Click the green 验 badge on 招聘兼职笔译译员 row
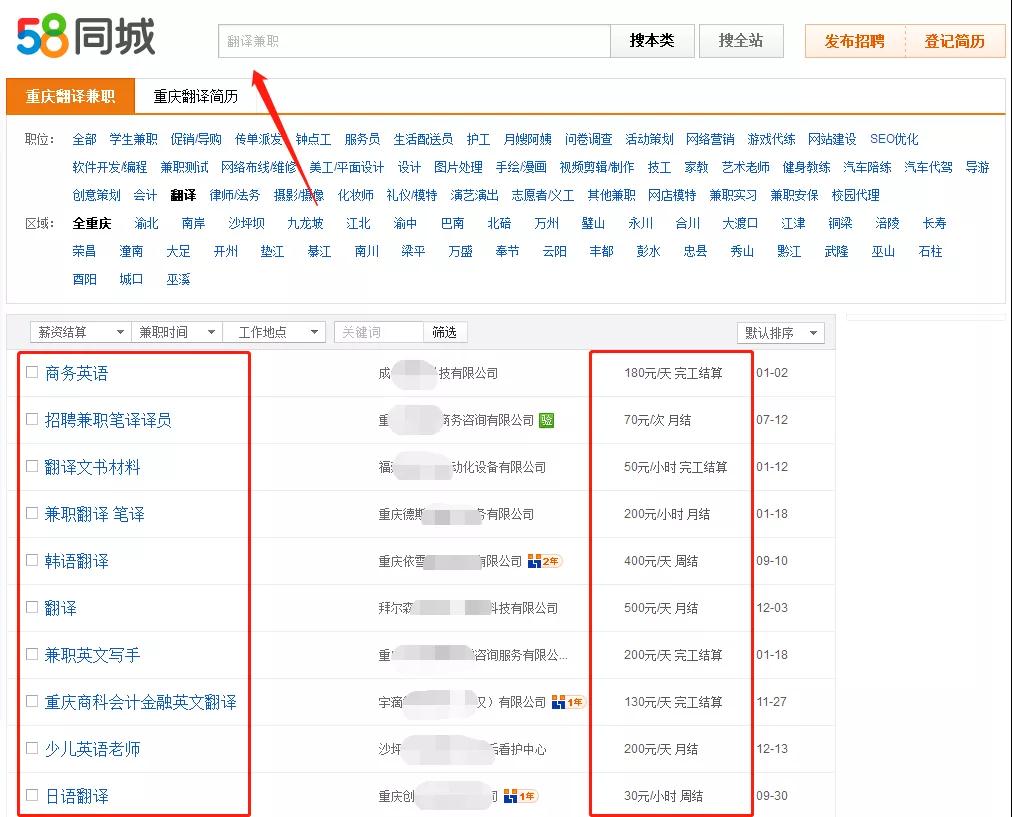Viewport: 1012px width, 817px height. point(546,420)
